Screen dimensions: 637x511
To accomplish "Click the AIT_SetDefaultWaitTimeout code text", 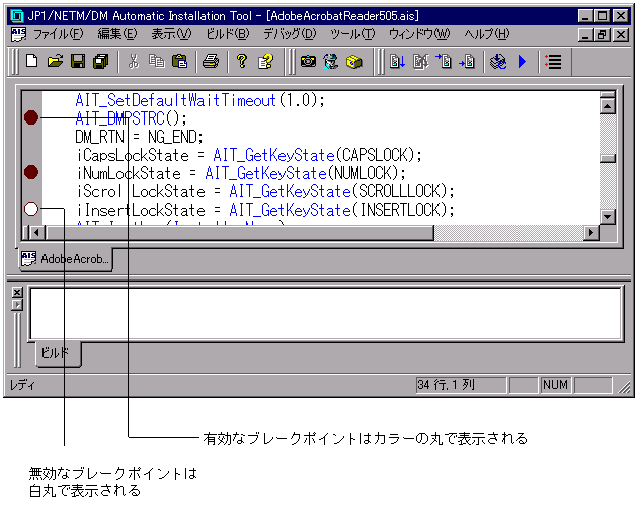I will pos(176,100).
